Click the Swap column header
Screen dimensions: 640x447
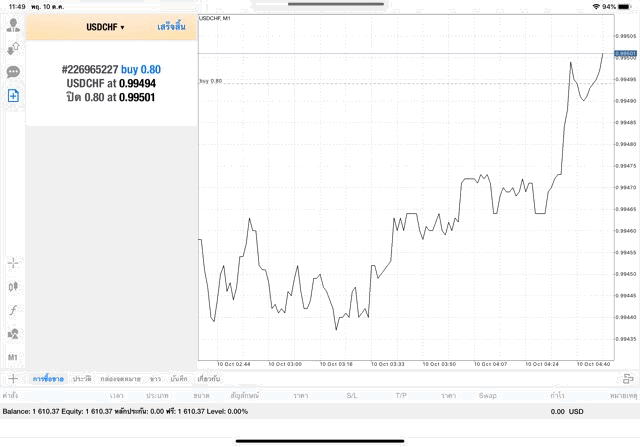click(487, 396)
